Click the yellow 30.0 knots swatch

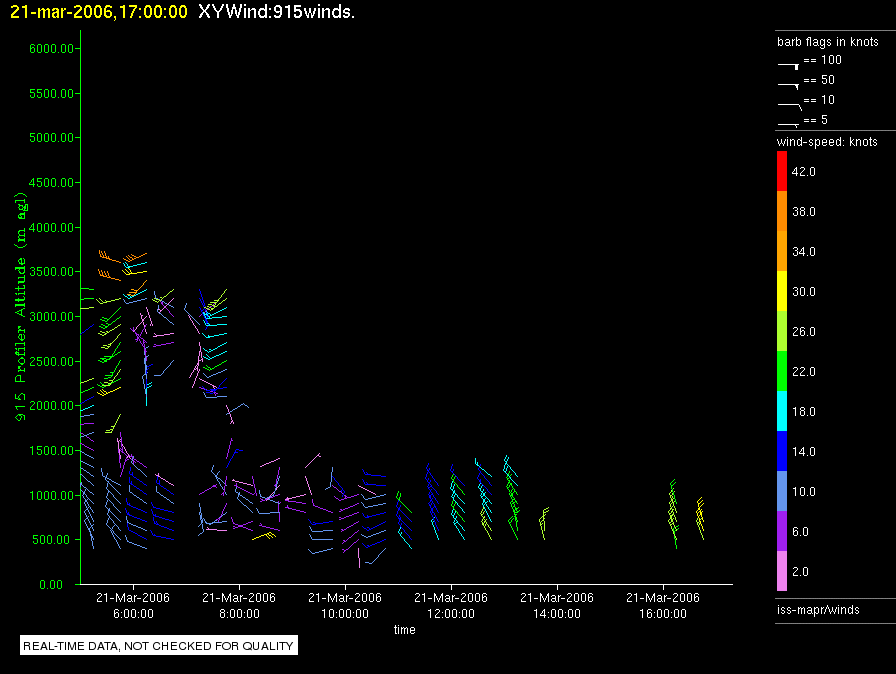pos(782,291)
